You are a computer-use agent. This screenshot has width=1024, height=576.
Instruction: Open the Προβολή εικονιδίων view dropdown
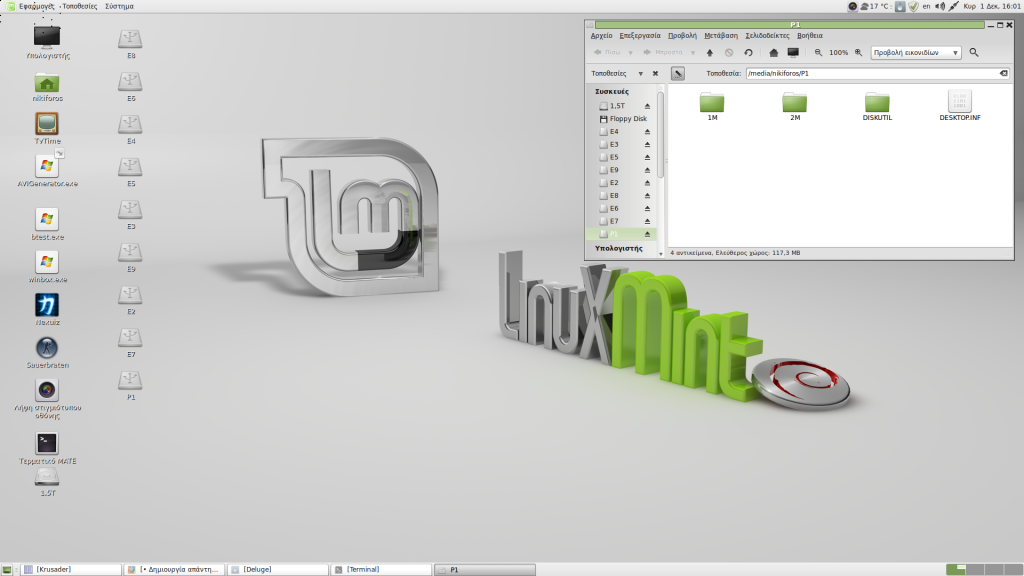[916, 52]
